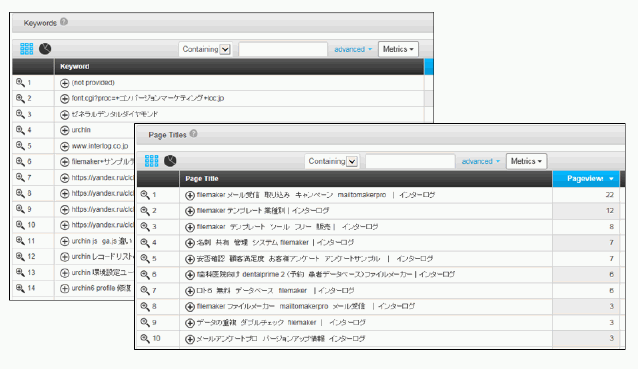Click magnifier icon on Keywords row 10

tap(20, 225)
